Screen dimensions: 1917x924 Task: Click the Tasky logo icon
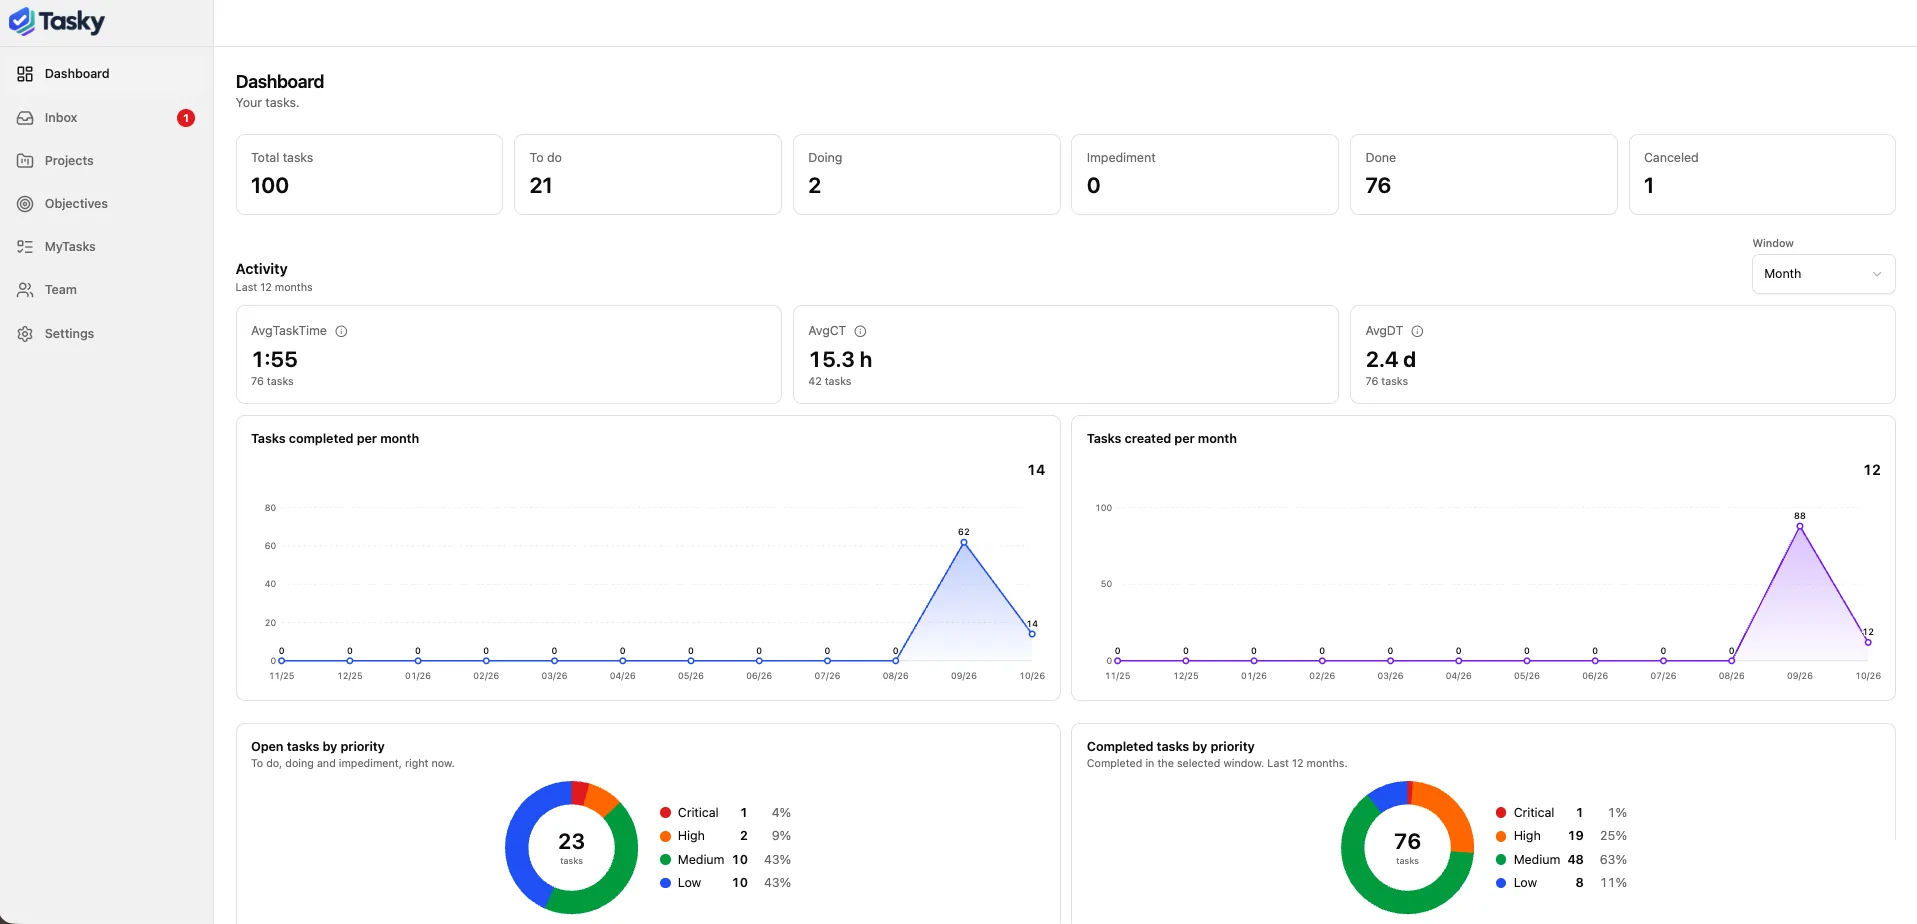(x=22, y=21)
